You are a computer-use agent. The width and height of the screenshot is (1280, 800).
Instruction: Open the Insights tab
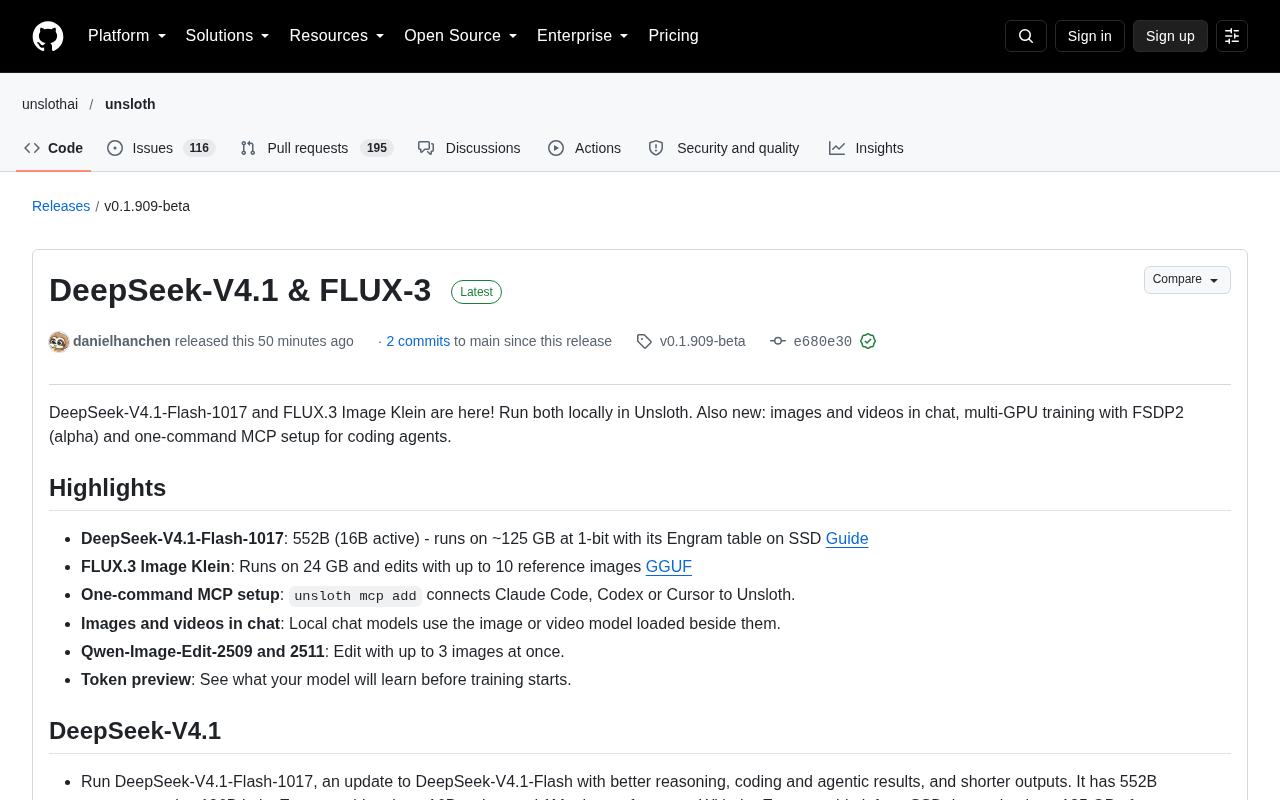[866, 148]
